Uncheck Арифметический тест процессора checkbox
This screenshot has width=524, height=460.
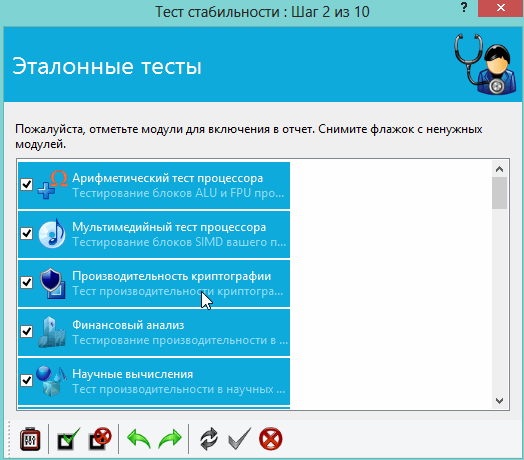coord(26,184)
